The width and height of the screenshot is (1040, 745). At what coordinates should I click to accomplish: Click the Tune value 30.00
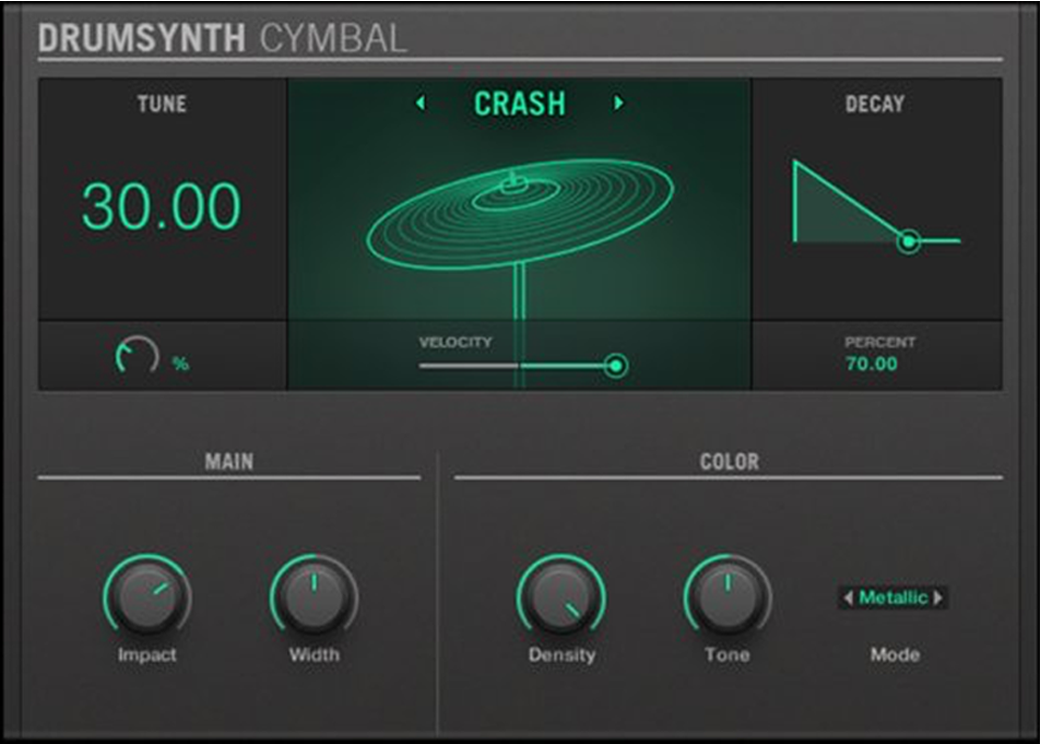tap(161, 207)
